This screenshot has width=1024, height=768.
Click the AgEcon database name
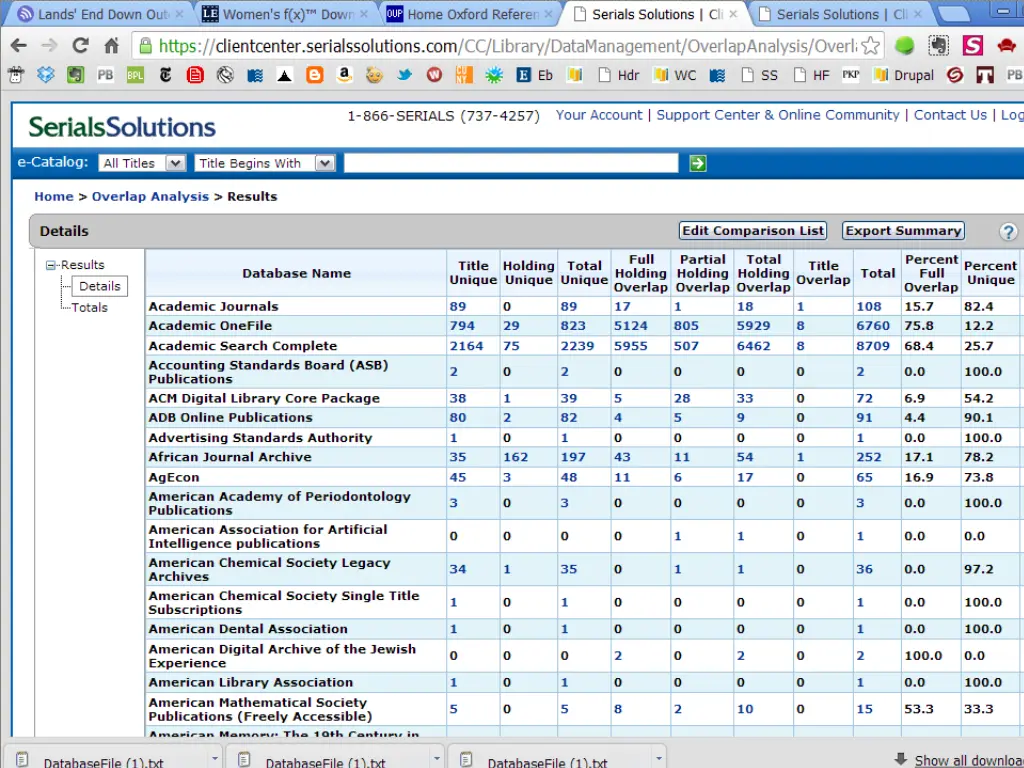pyautogui.click(x=174, y=477)
